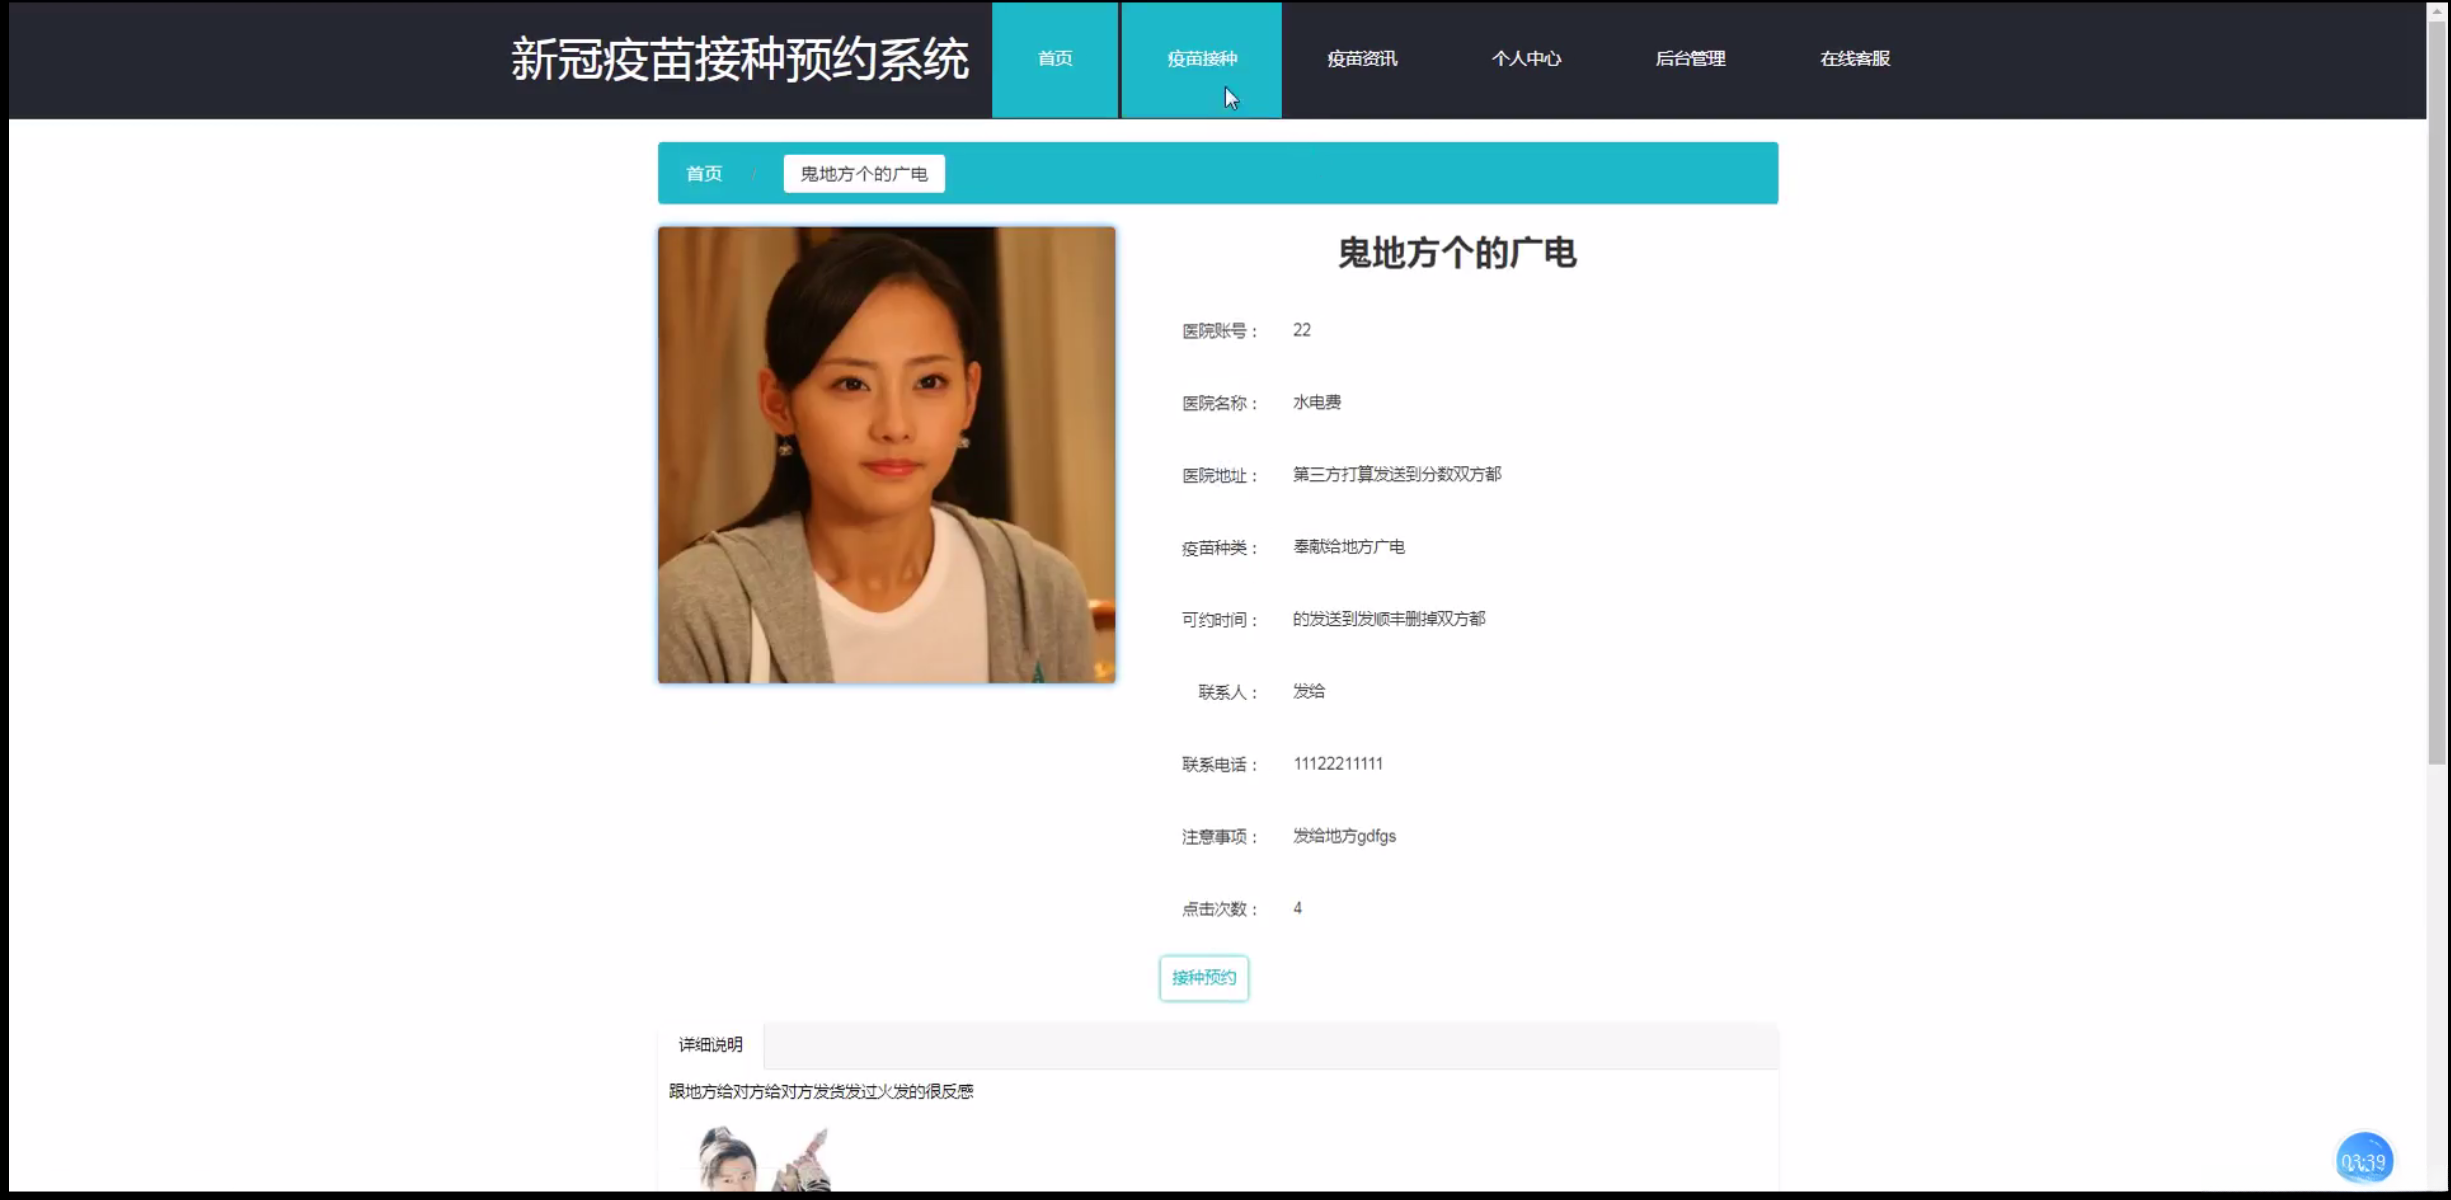This screenshot has height=1200, width=2451.
Task: Open the 个人中心 menu item
Action: 1525,59
